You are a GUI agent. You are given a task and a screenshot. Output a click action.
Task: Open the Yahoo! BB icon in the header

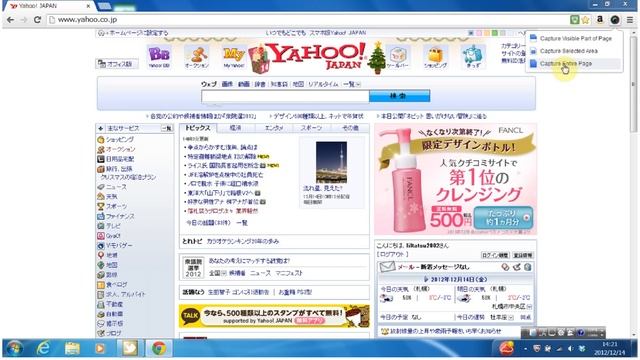(x=159, y=57)
